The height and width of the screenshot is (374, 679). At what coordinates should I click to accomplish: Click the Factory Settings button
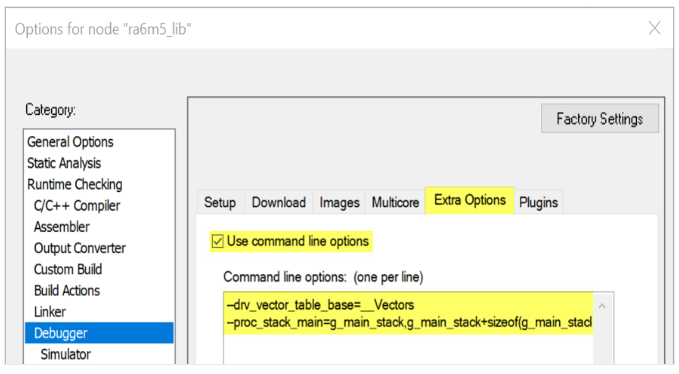[x=600, y=119]
